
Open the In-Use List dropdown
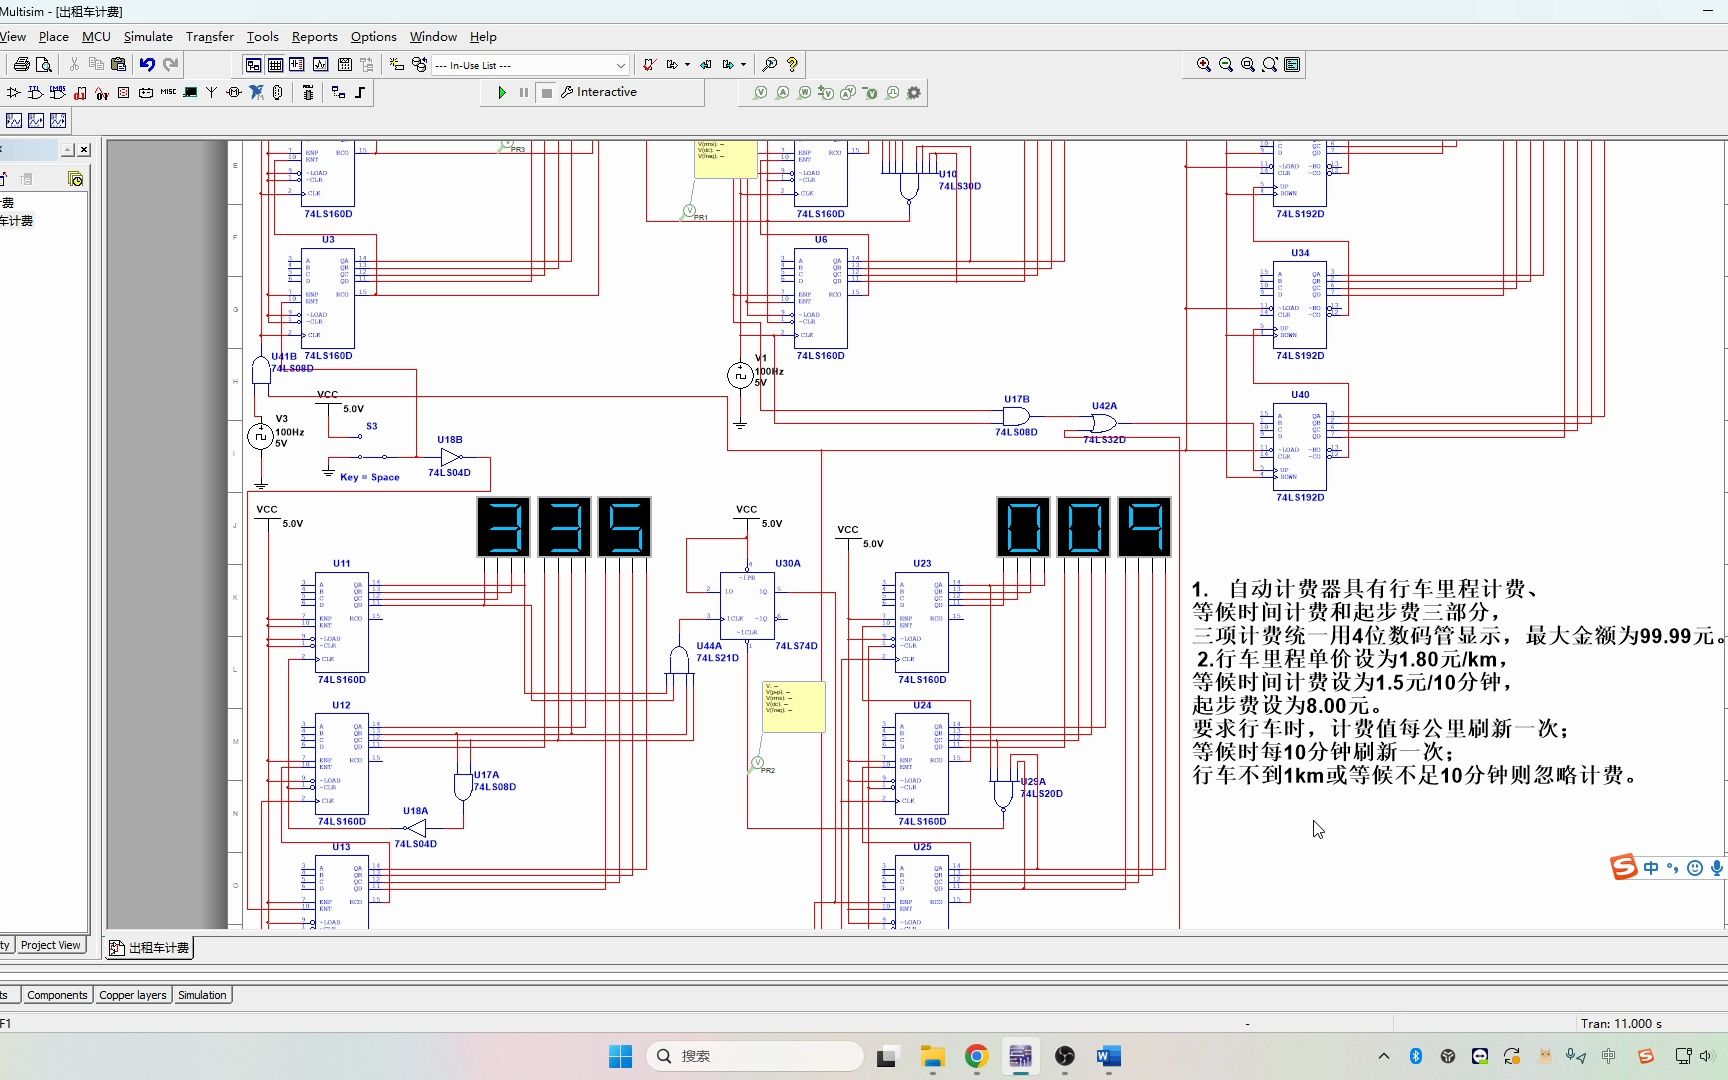tap(620, 65)
